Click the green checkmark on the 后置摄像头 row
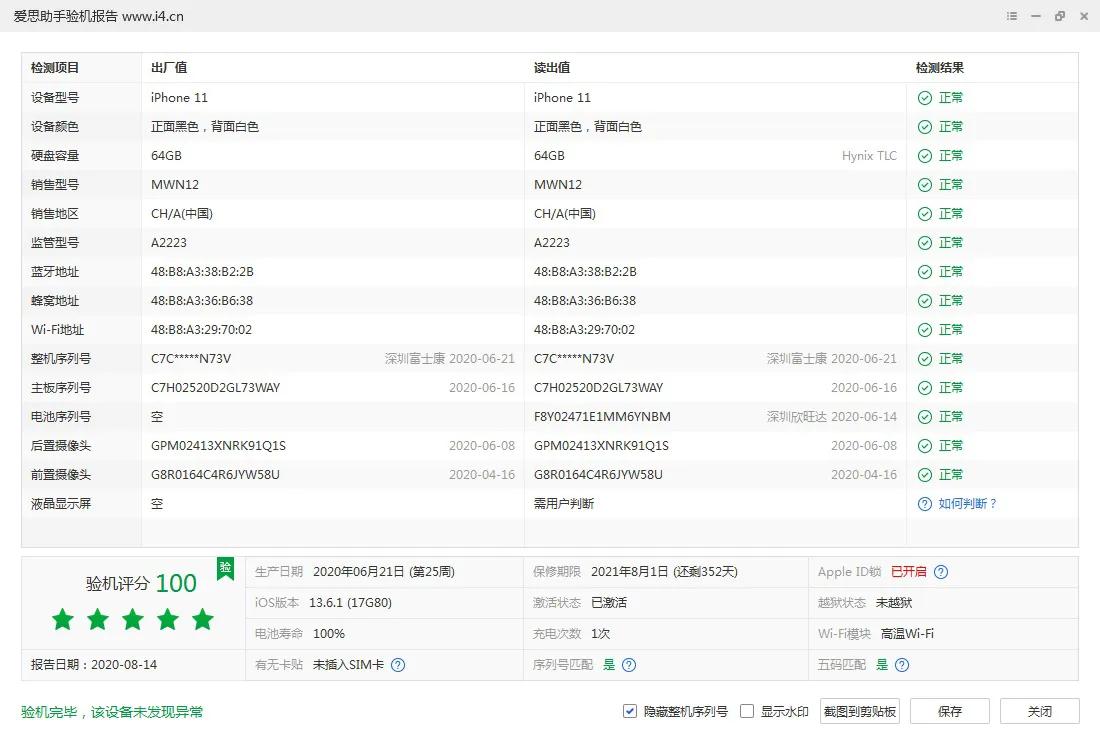1100x749 pixels. (x=923, y=445)
